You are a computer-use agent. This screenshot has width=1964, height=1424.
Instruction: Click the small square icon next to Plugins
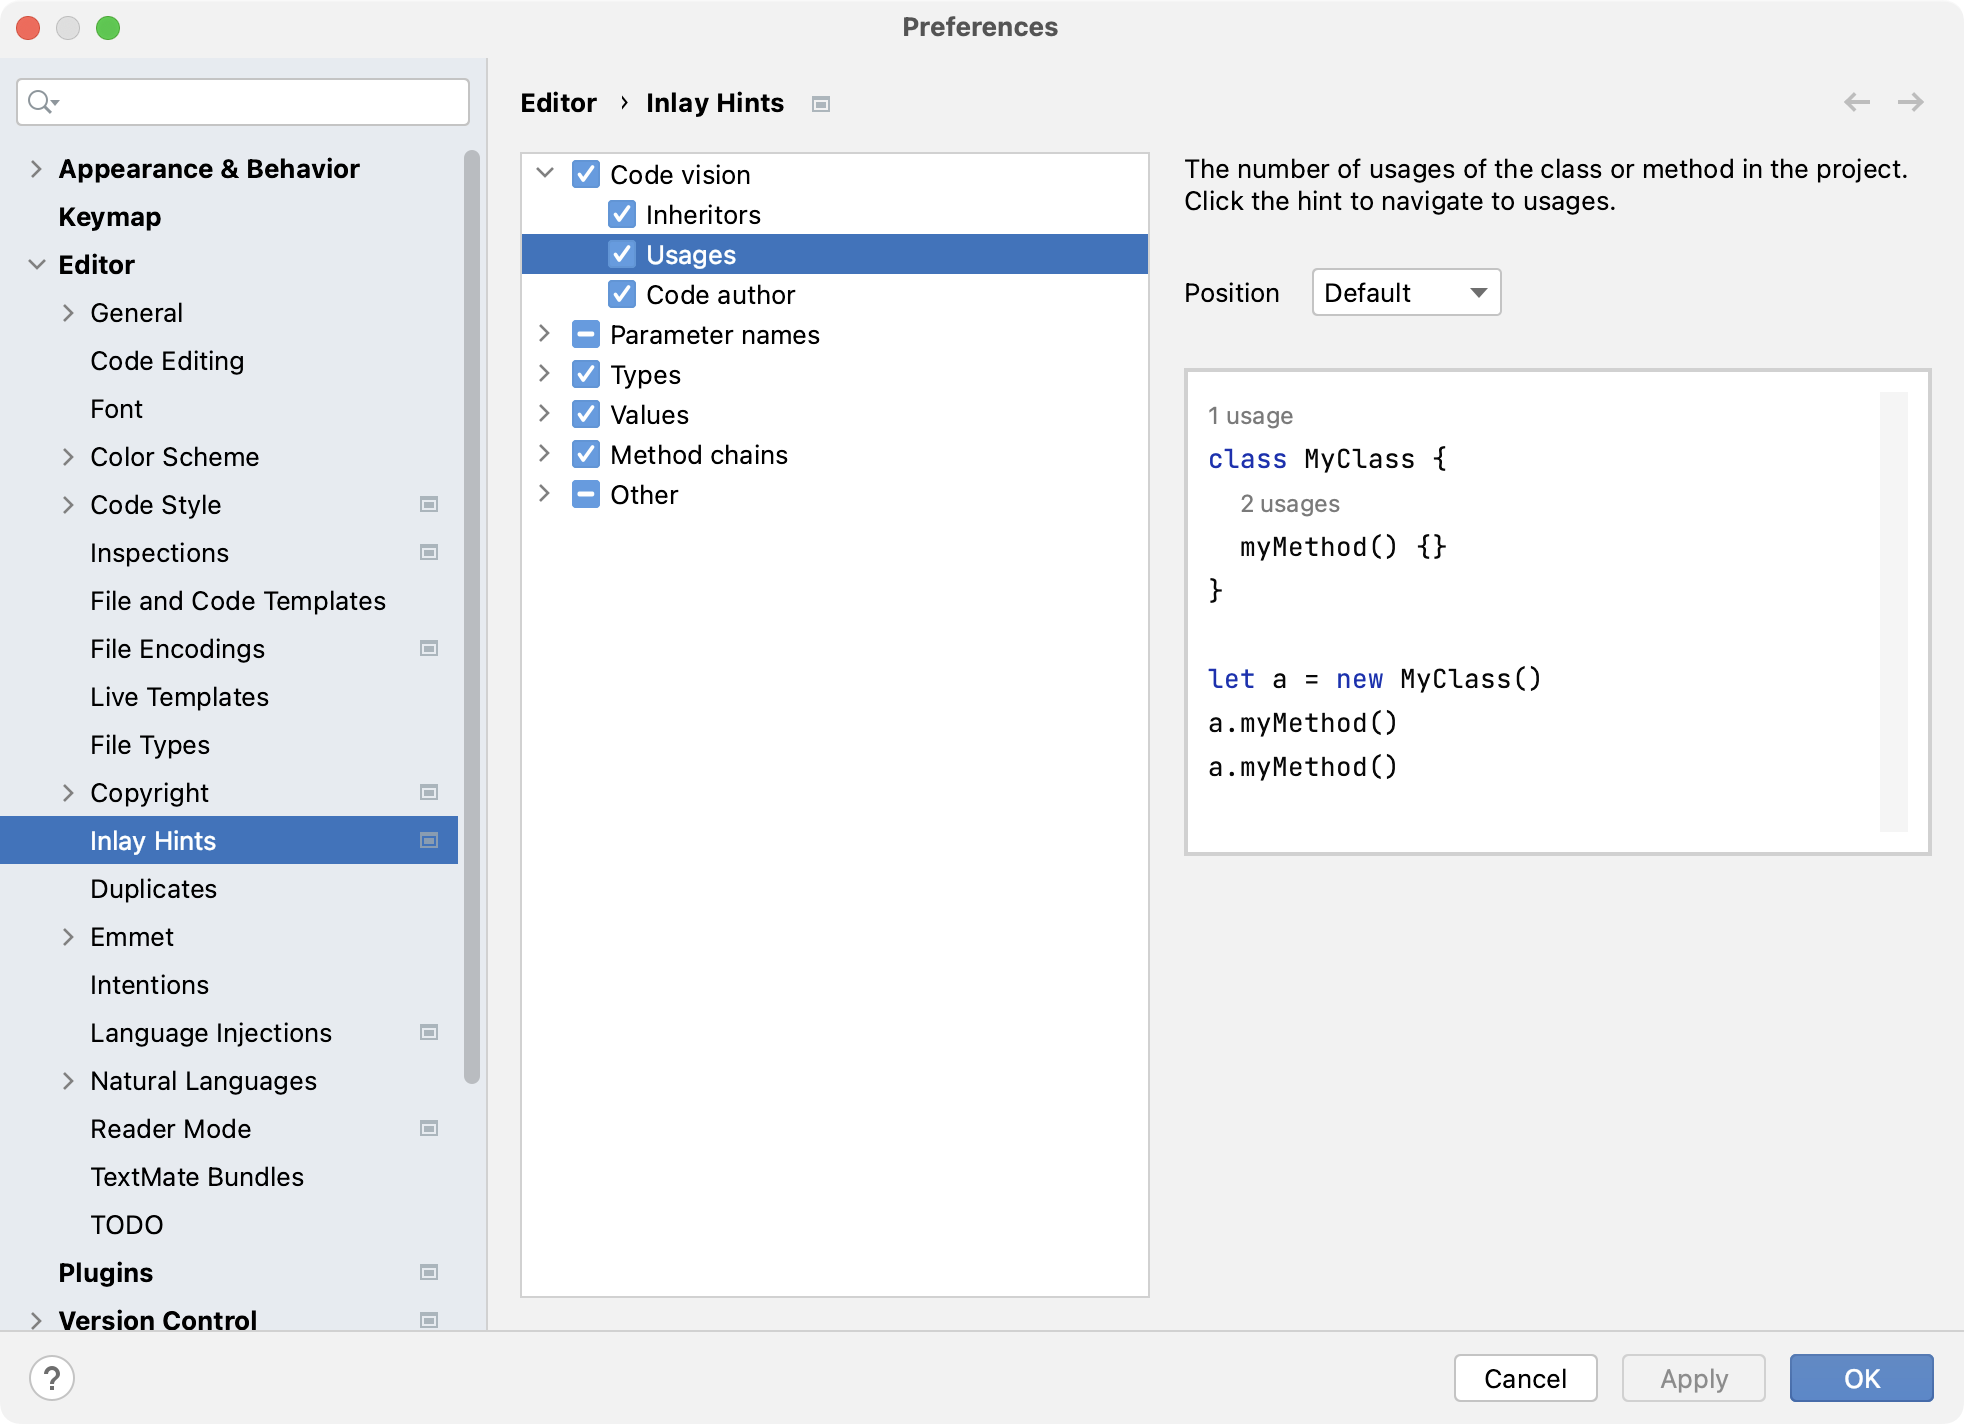pyautogui.click(x=429, y=1273)
